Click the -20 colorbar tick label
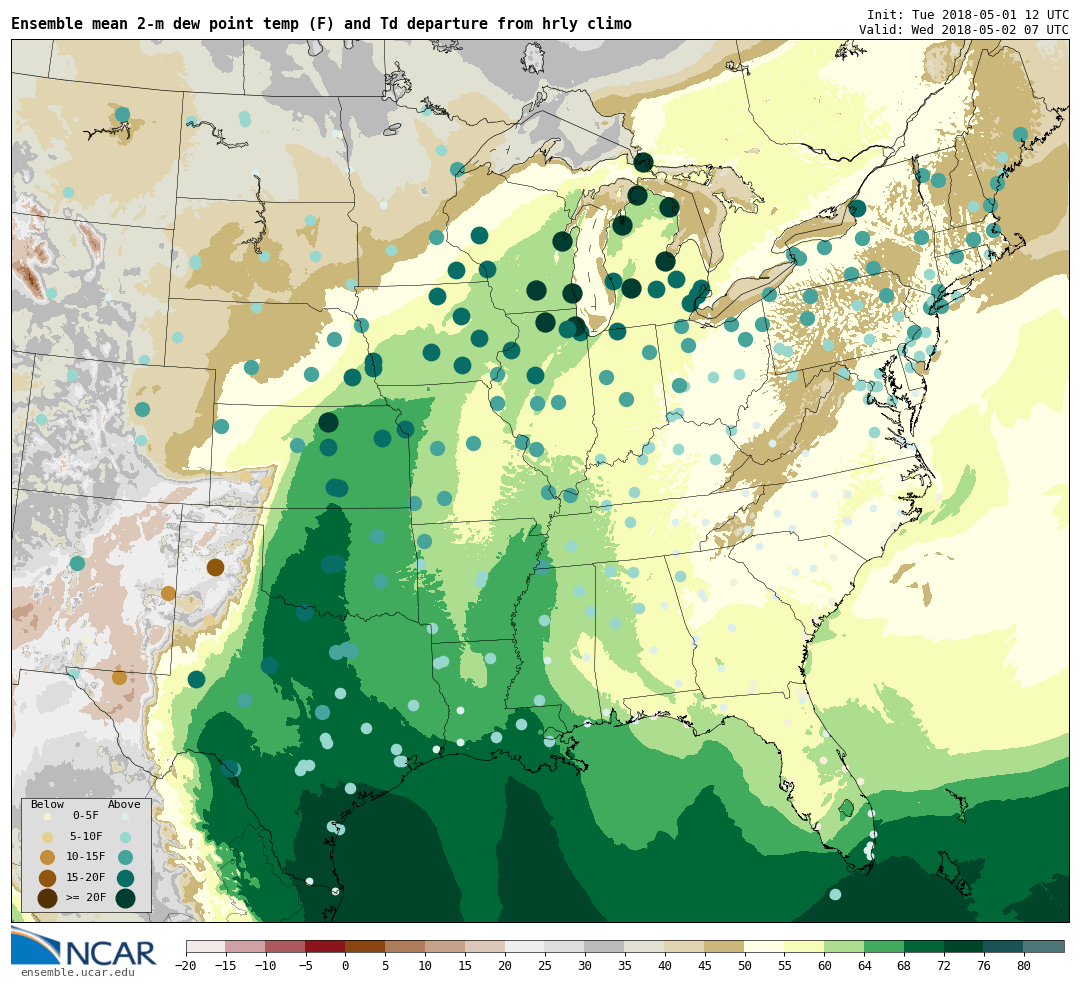Image resolution: width=1080 pixels, height=985 pixels. 186,966
